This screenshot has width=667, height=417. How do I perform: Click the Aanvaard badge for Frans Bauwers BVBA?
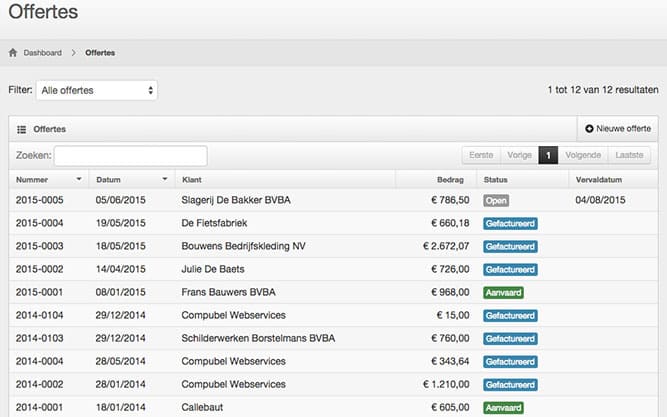point(504,293)
